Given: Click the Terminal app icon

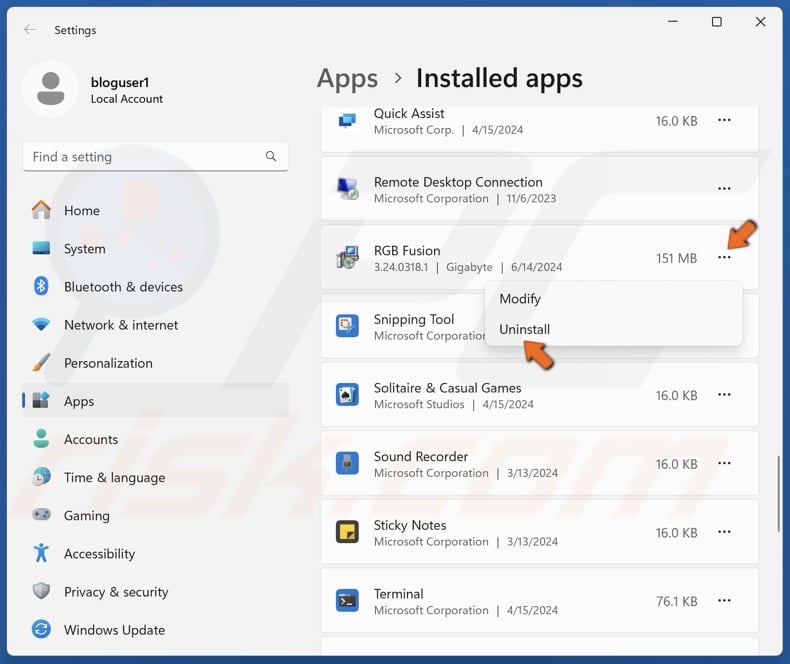Looking at the screenshot, I should point(348,601).
